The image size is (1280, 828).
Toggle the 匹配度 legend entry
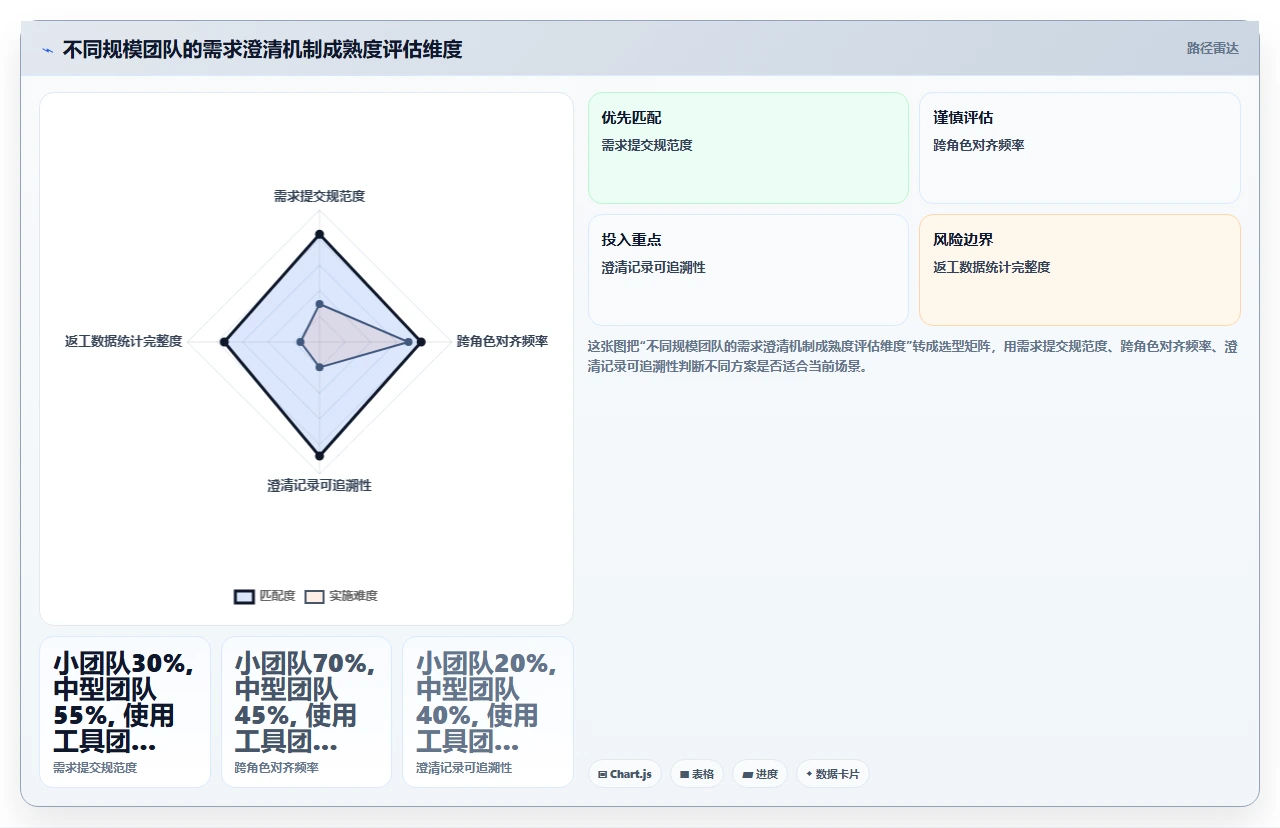(264, 596)
